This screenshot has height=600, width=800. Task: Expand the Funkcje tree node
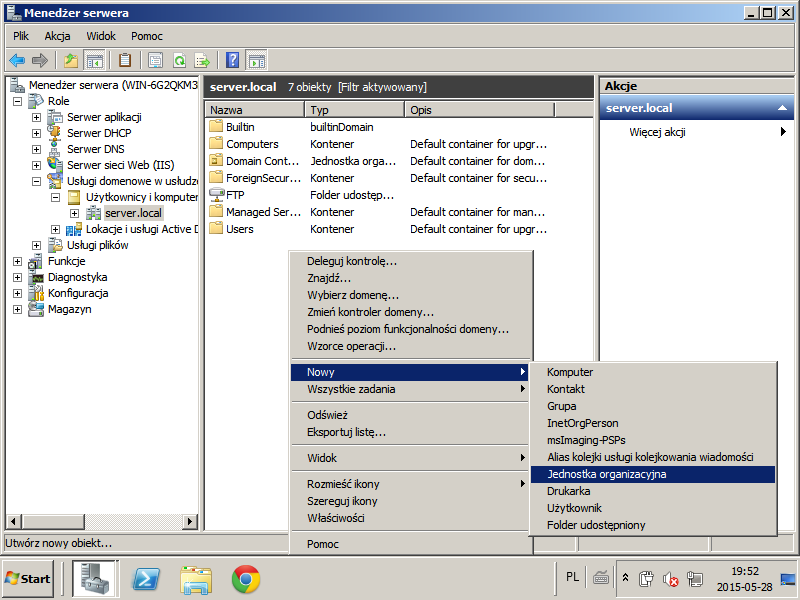click(x=17, y=261)
